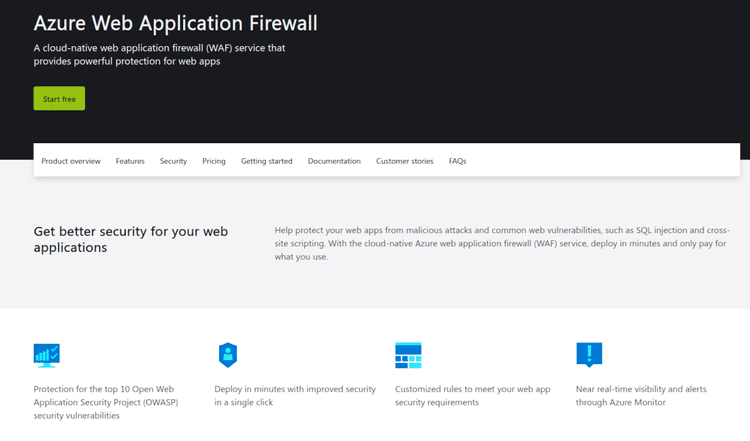Click 'Near real-time visibility and alerts' text
Viewport: 750px width, 441px height.
click(x=641, y=396)
